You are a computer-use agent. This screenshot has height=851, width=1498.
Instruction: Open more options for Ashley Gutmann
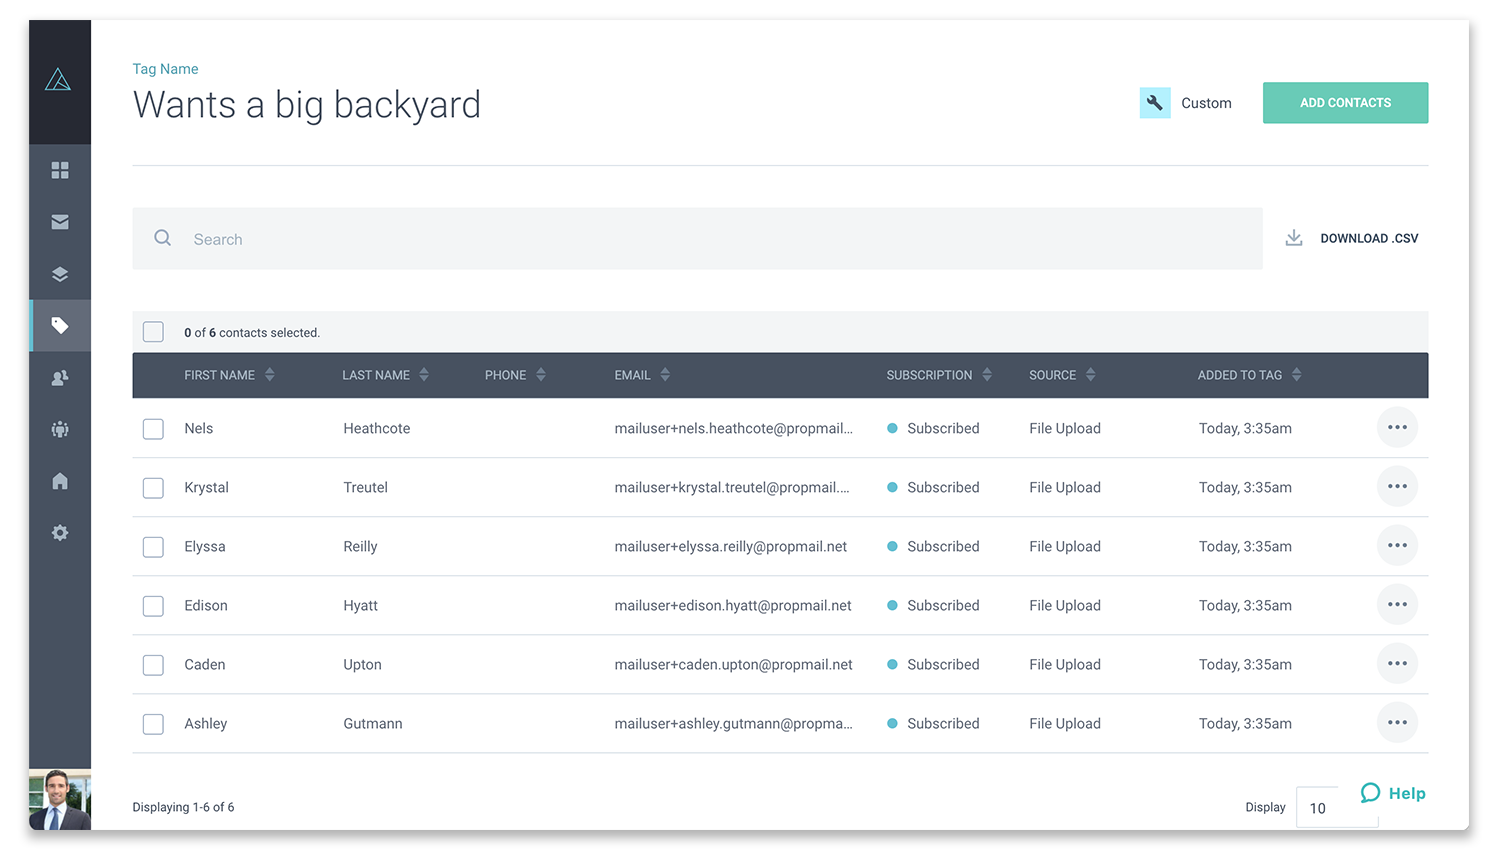[1397, 723]
